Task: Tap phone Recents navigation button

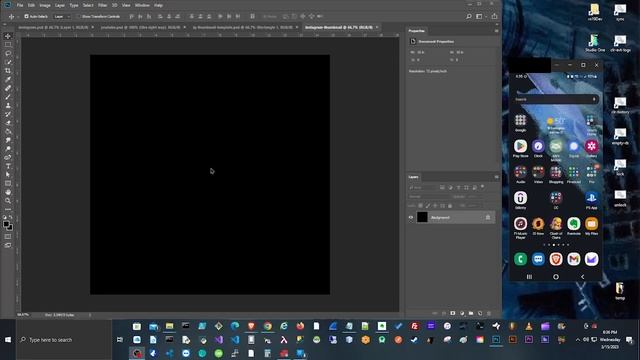Action: click(x=529, y=277)
